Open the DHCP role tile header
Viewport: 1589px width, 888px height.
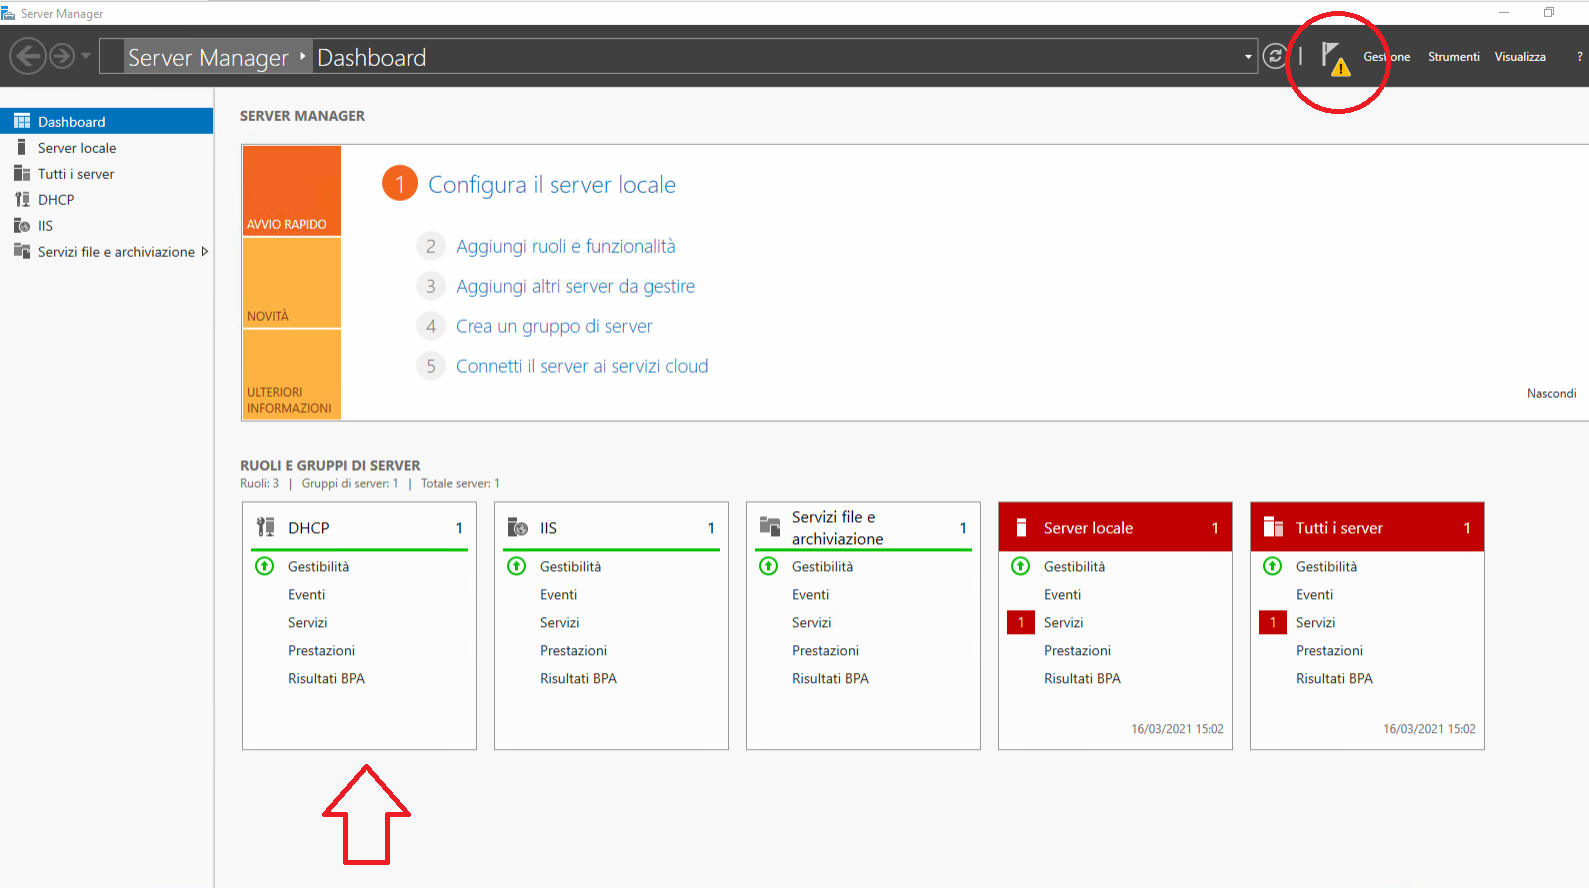[x=360, y=527]
